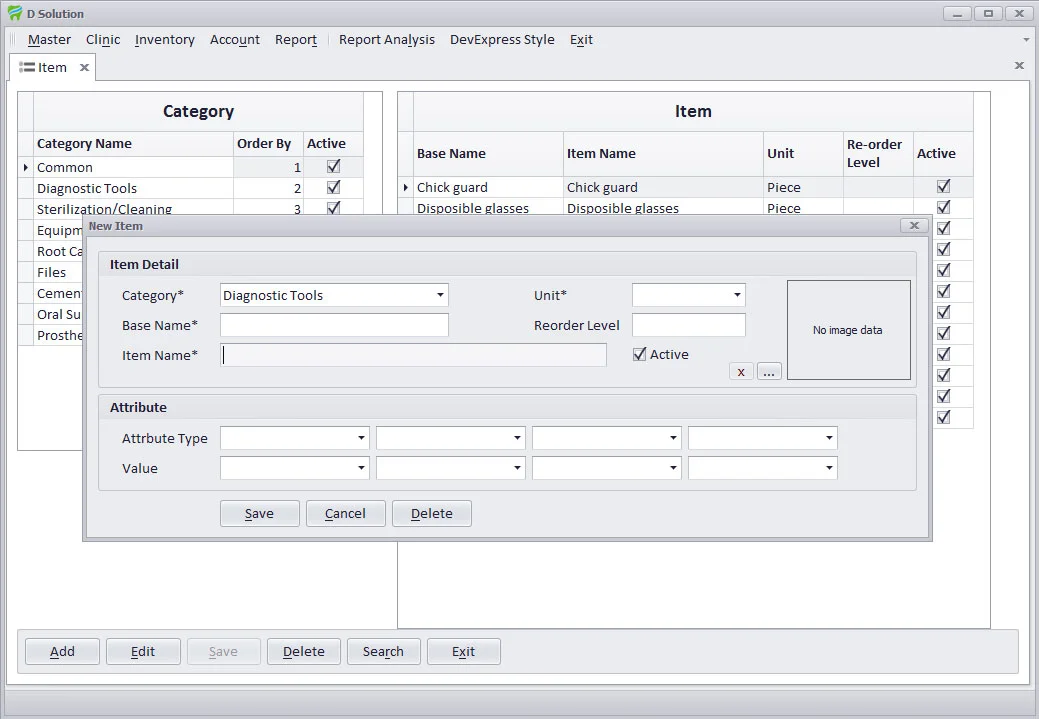Click the ellipsis button to browse for an image
Screen dimensions: 1039x719
(769, 372)
